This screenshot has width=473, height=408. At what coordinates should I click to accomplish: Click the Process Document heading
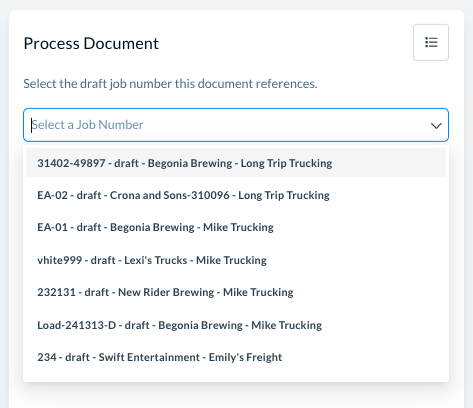tap(91, 44)
